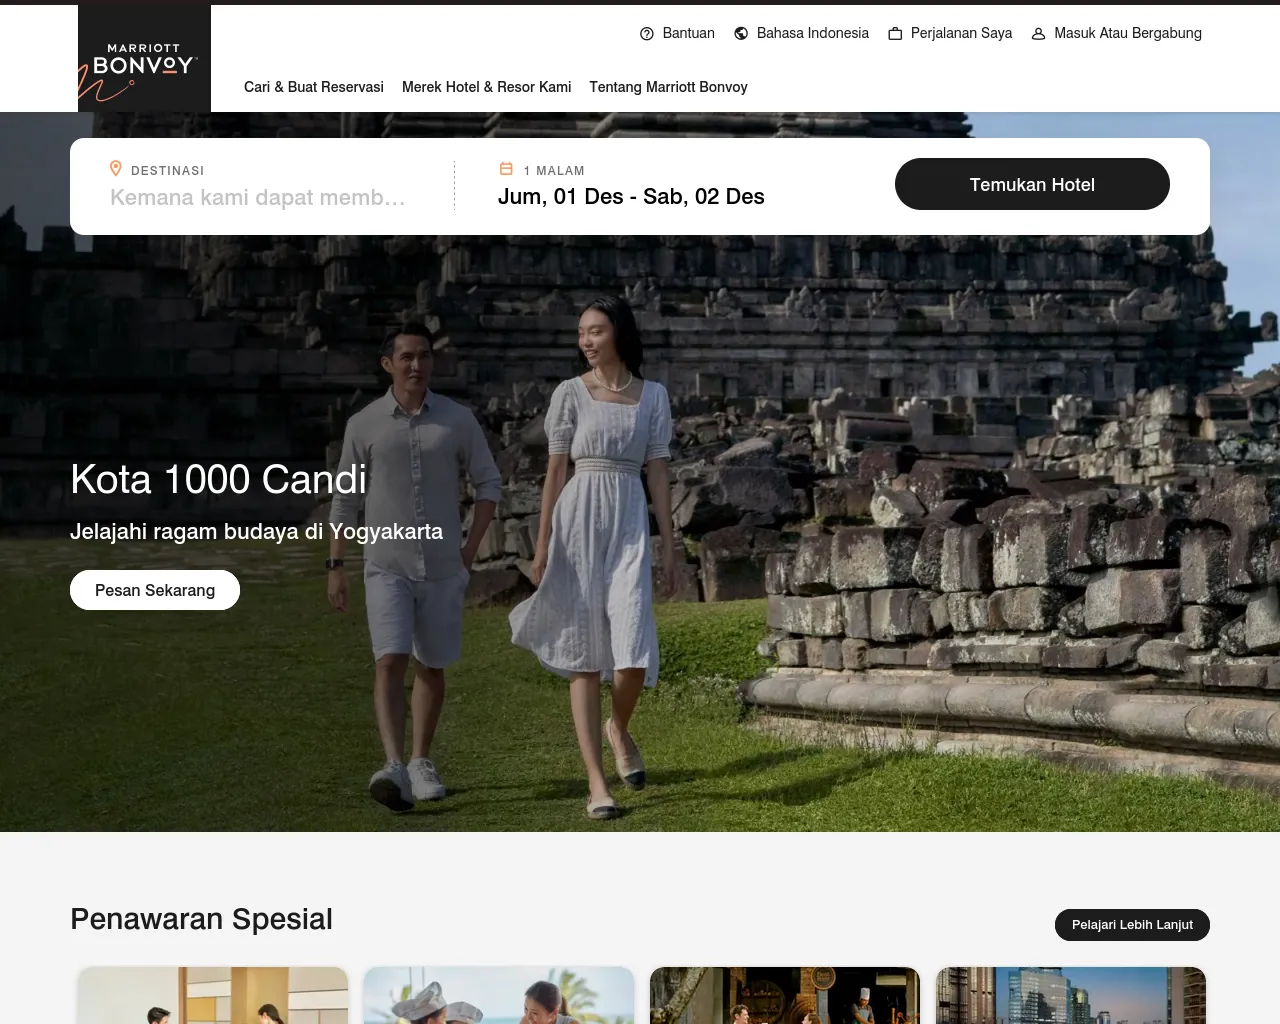1280x1024 pixels.
Task: Open the third offer card with restaurant scene
Action: 785,996
